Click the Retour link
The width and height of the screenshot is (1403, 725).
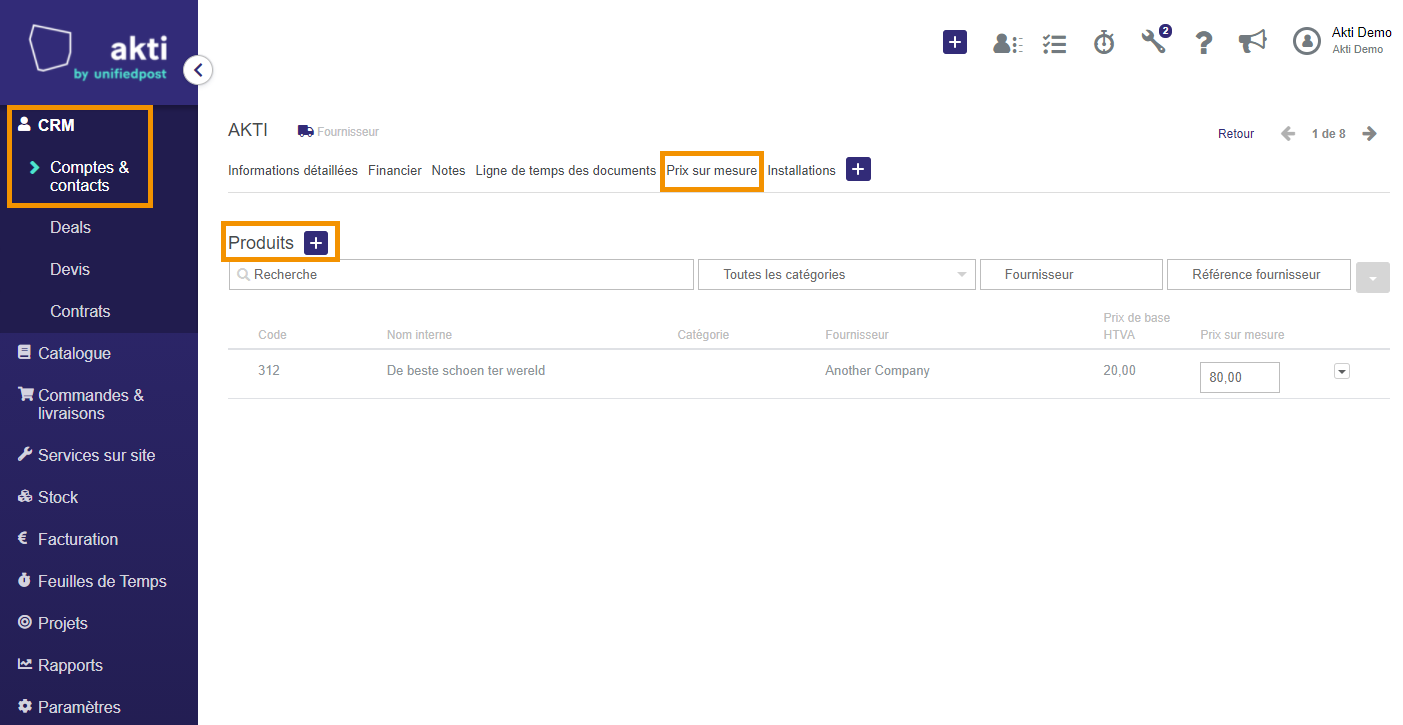point(1236,134)
